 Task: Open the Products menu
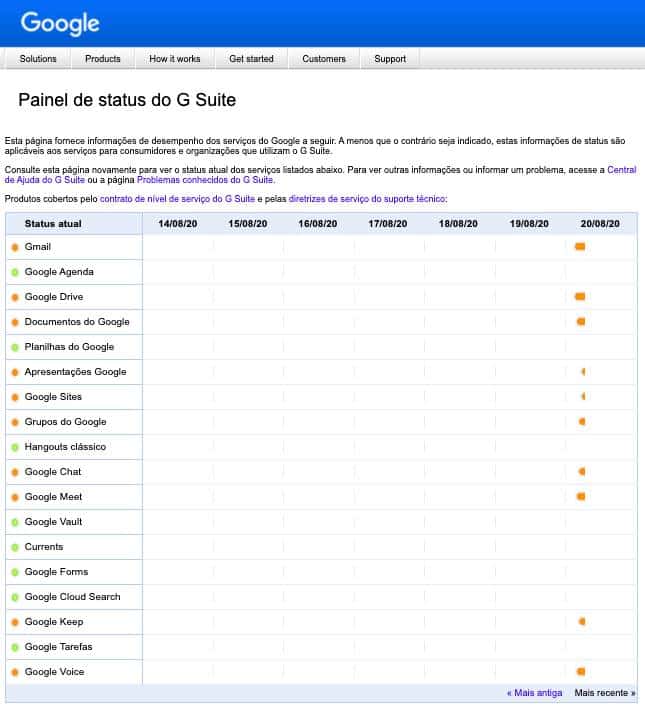point(103,59)
